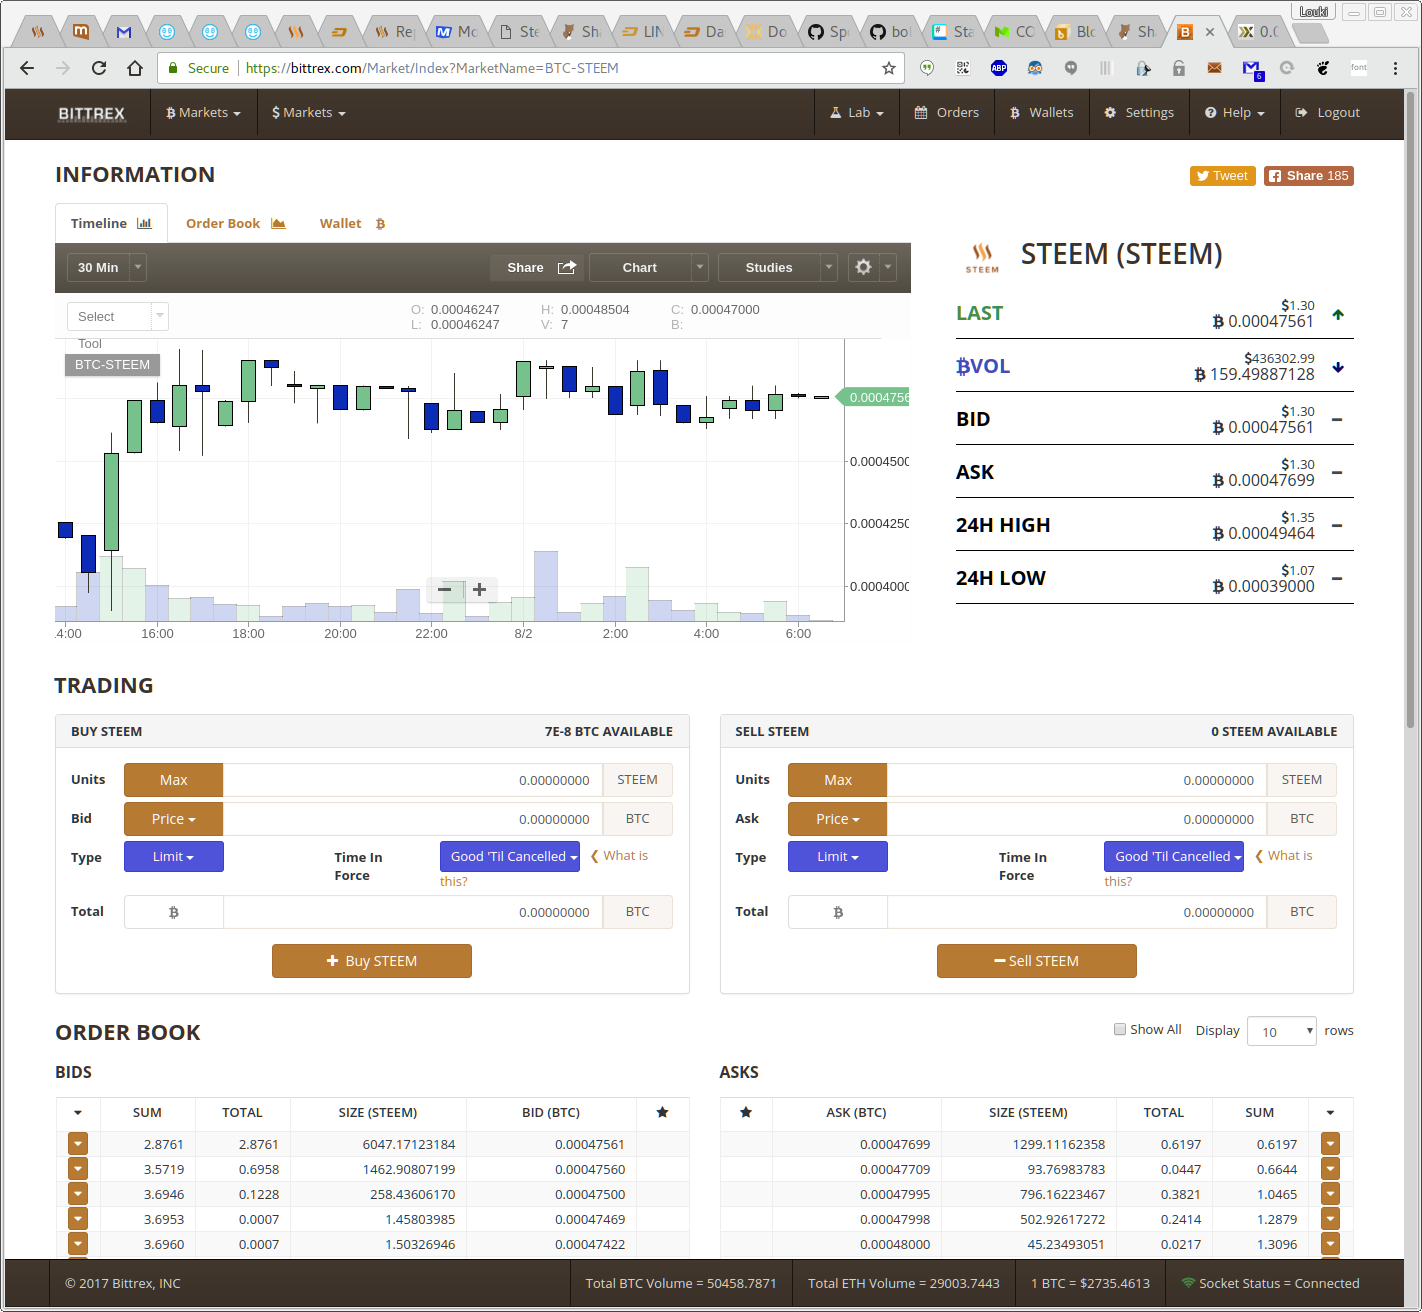Open the Wallets page

point(1041,113)
